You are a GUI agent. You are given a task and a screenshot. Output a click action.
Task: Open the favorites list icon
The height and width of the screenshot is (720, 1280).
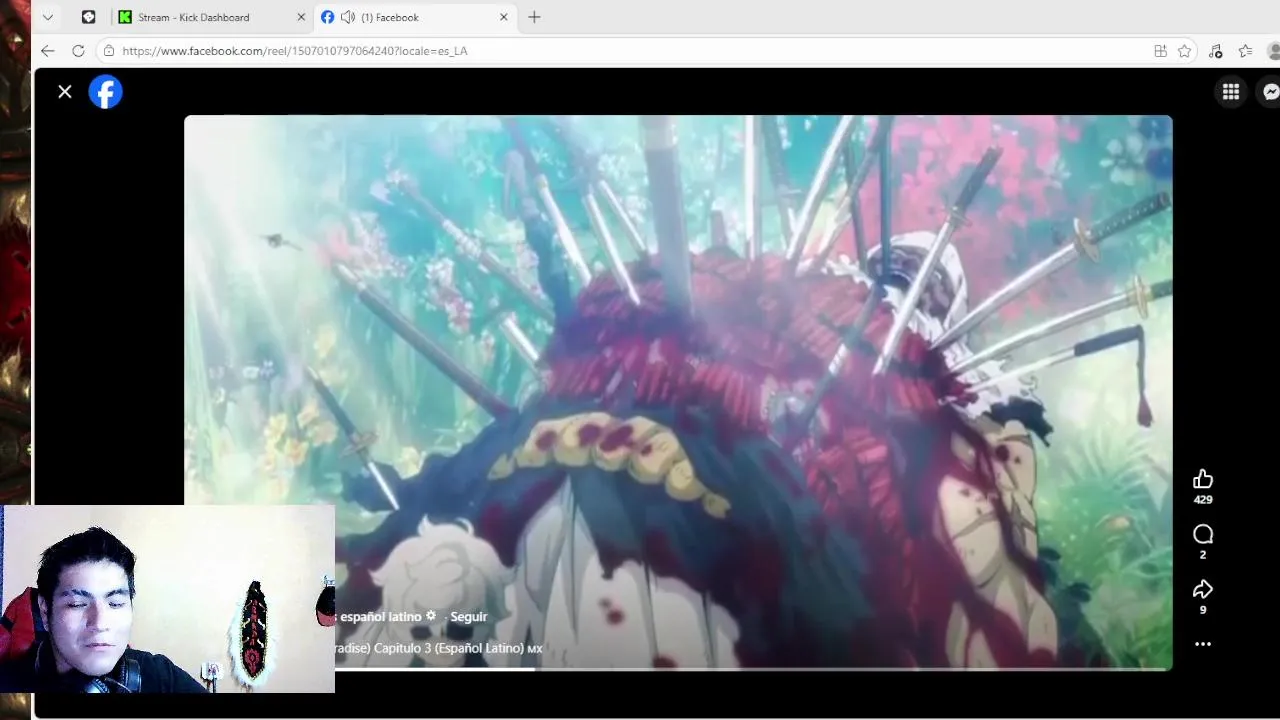click(x=1245, y=51)
